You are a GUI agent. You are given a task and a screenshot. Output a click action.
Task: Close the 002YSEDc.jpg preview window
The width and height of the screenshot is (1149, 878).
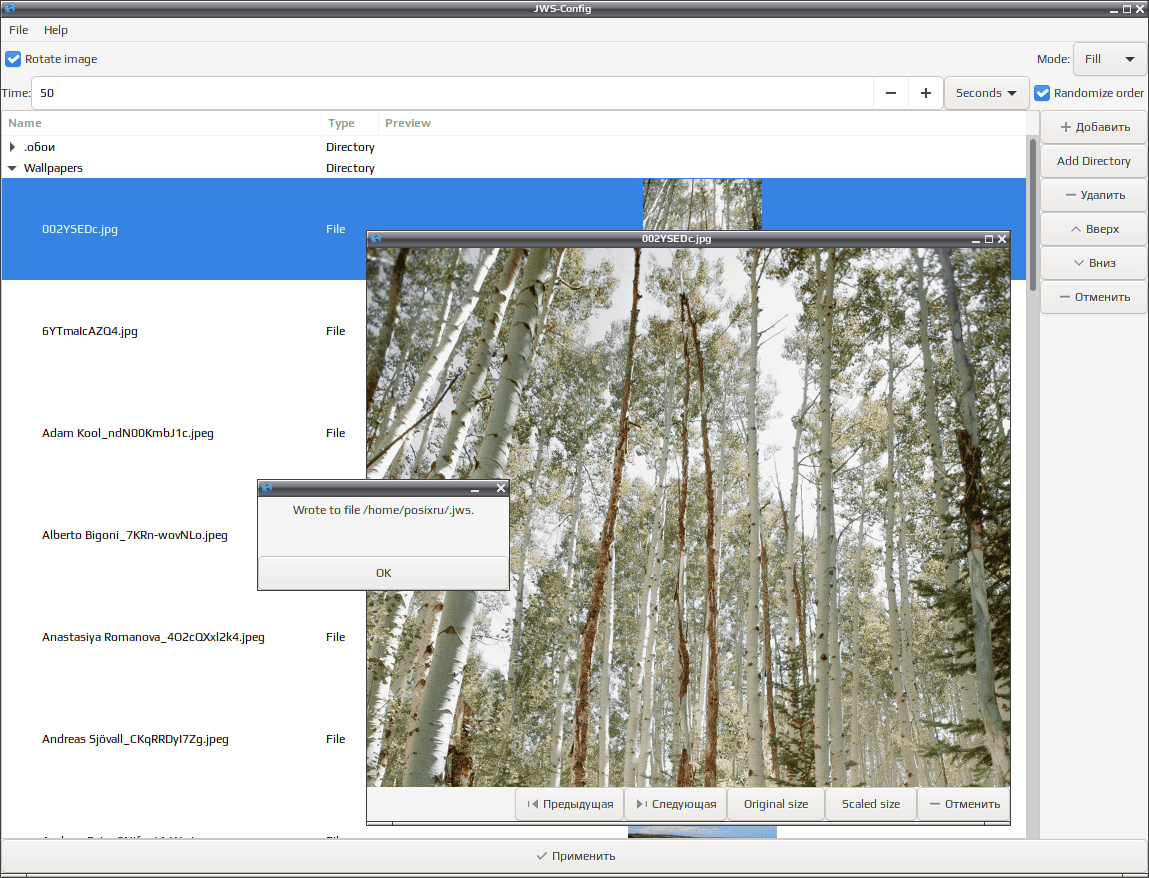pos(1002,239)
